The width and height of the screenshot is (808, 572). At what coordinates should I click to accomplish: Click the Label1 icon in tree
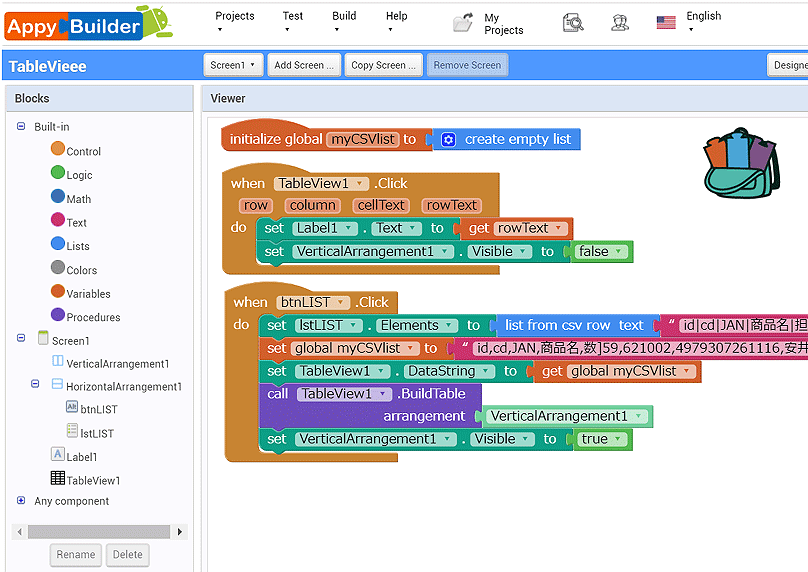[58, 454]
